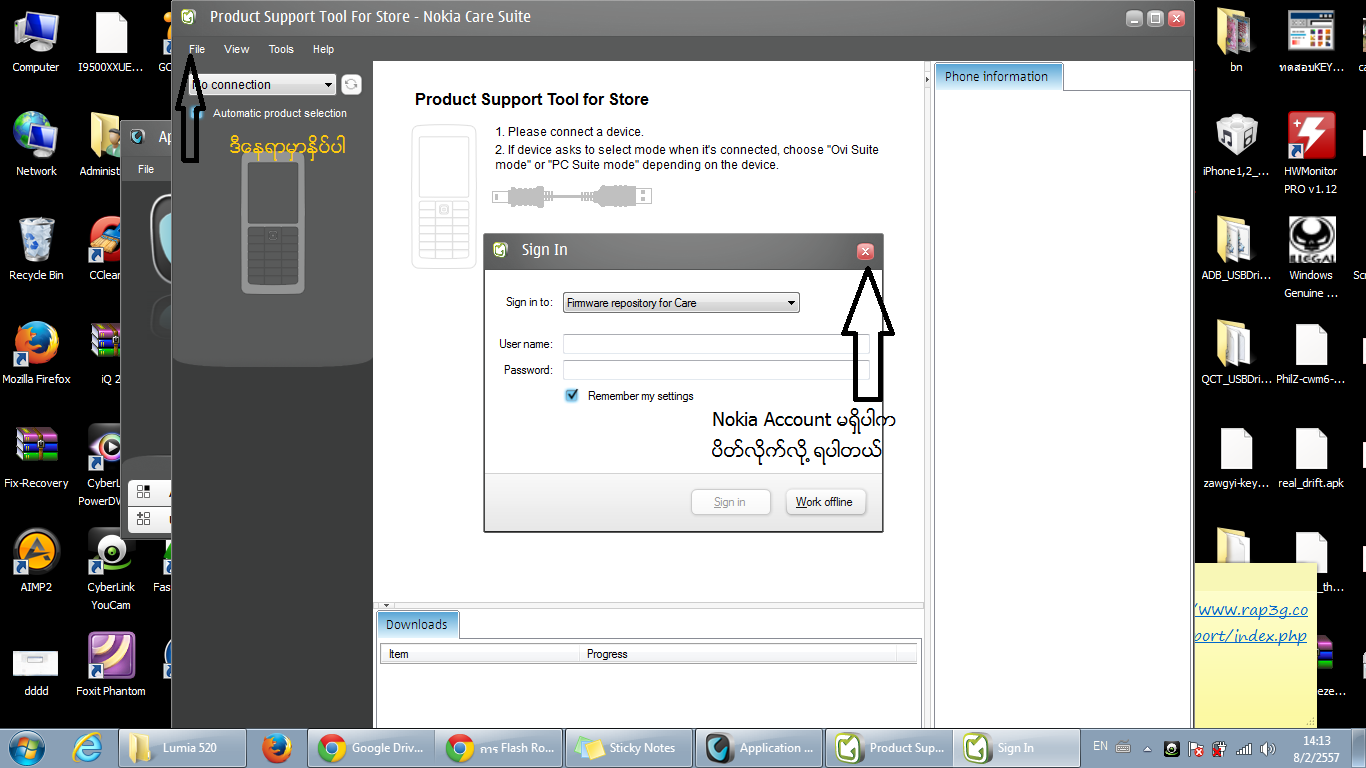
Task: Switch to Sticky Notes taskbar item
Action: (x=629, y=748)
